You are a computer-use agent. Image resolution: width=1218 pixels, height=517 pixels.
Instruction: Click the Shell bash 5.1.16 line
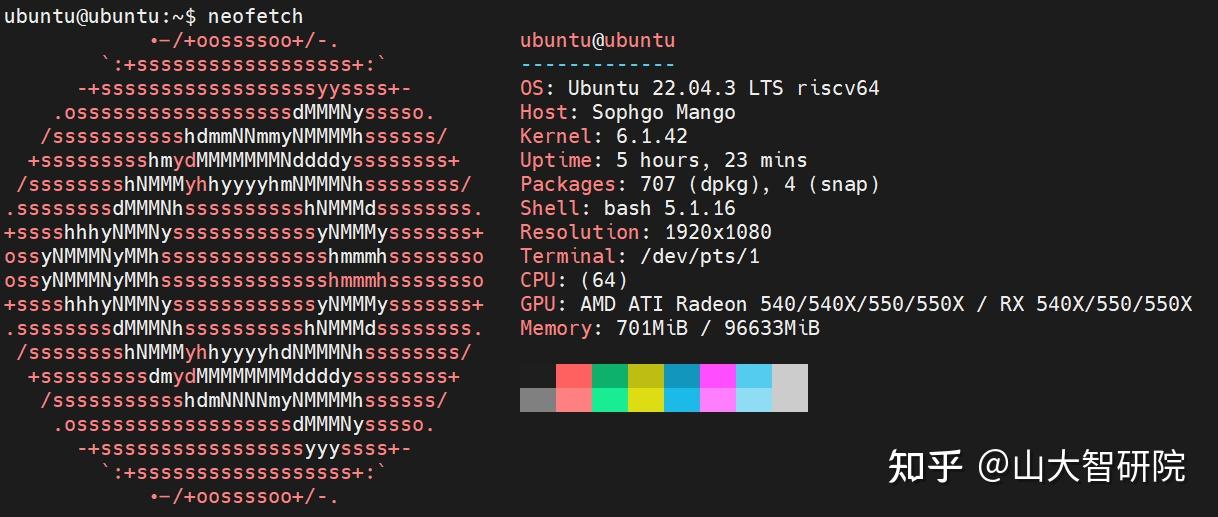click(627, 208)
